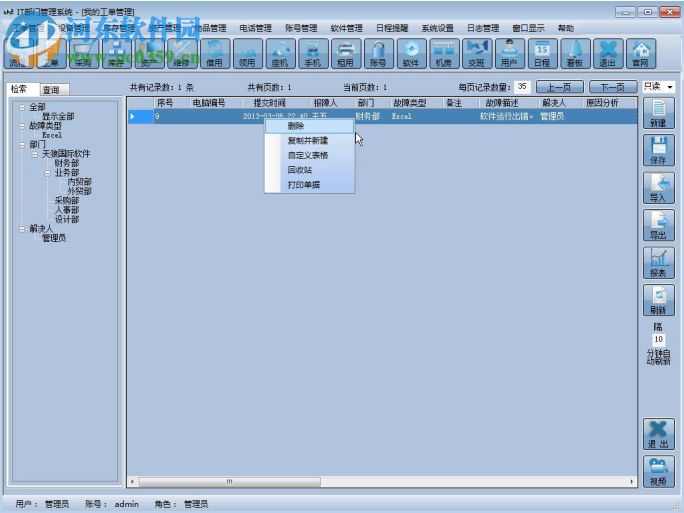Choose 删除 in the context menu
The width and height of the screenshot is (684, 513).
[310, 126]
